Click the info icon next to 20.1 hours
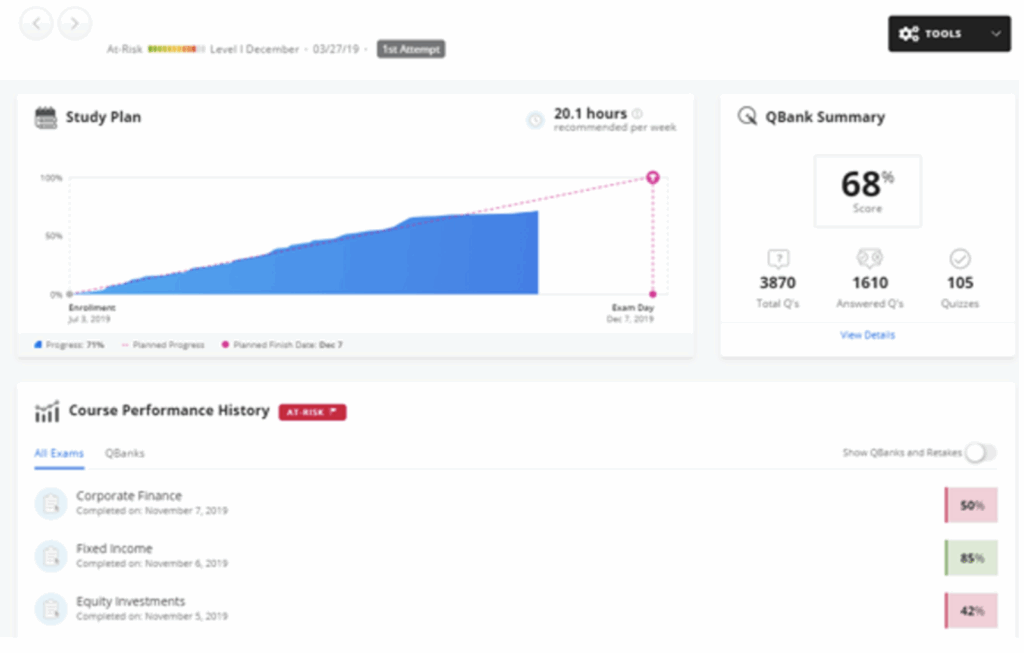 [x=638, y=114]
